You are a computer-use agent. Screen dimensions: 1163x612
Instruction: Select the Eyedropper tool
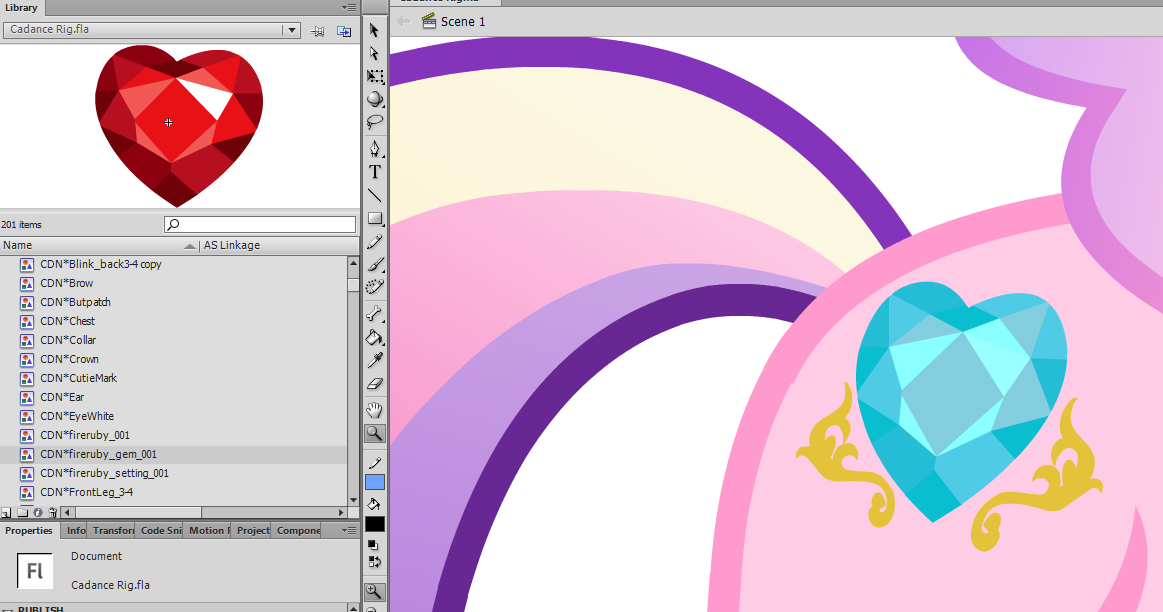point(375,360)
